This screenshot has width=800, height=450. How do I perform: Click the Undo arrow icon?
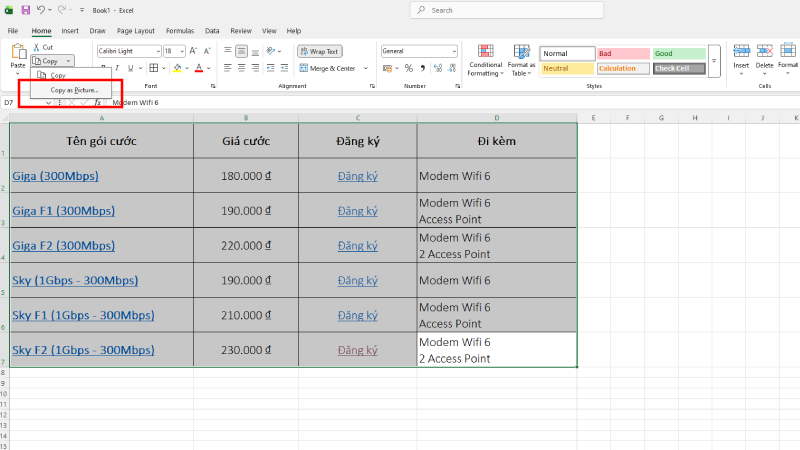(41, 9)
